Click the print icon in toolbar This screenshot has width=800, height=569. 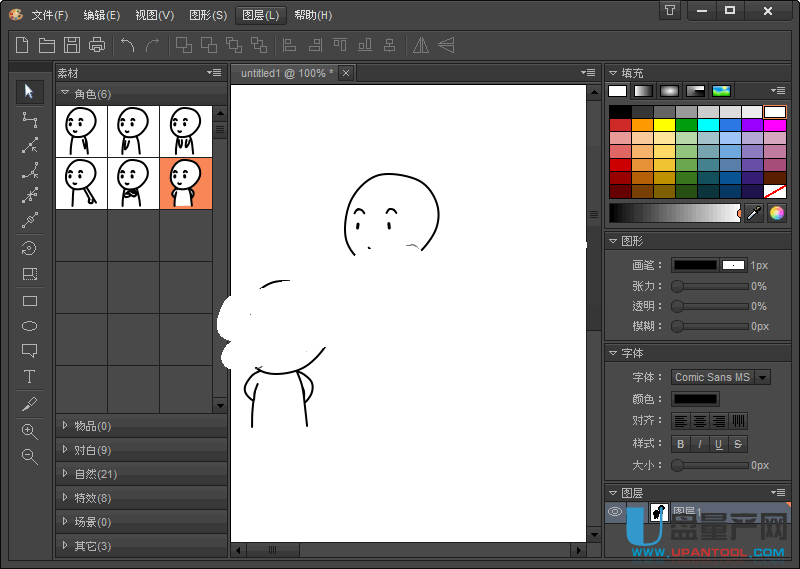click(x=97, y=45)
